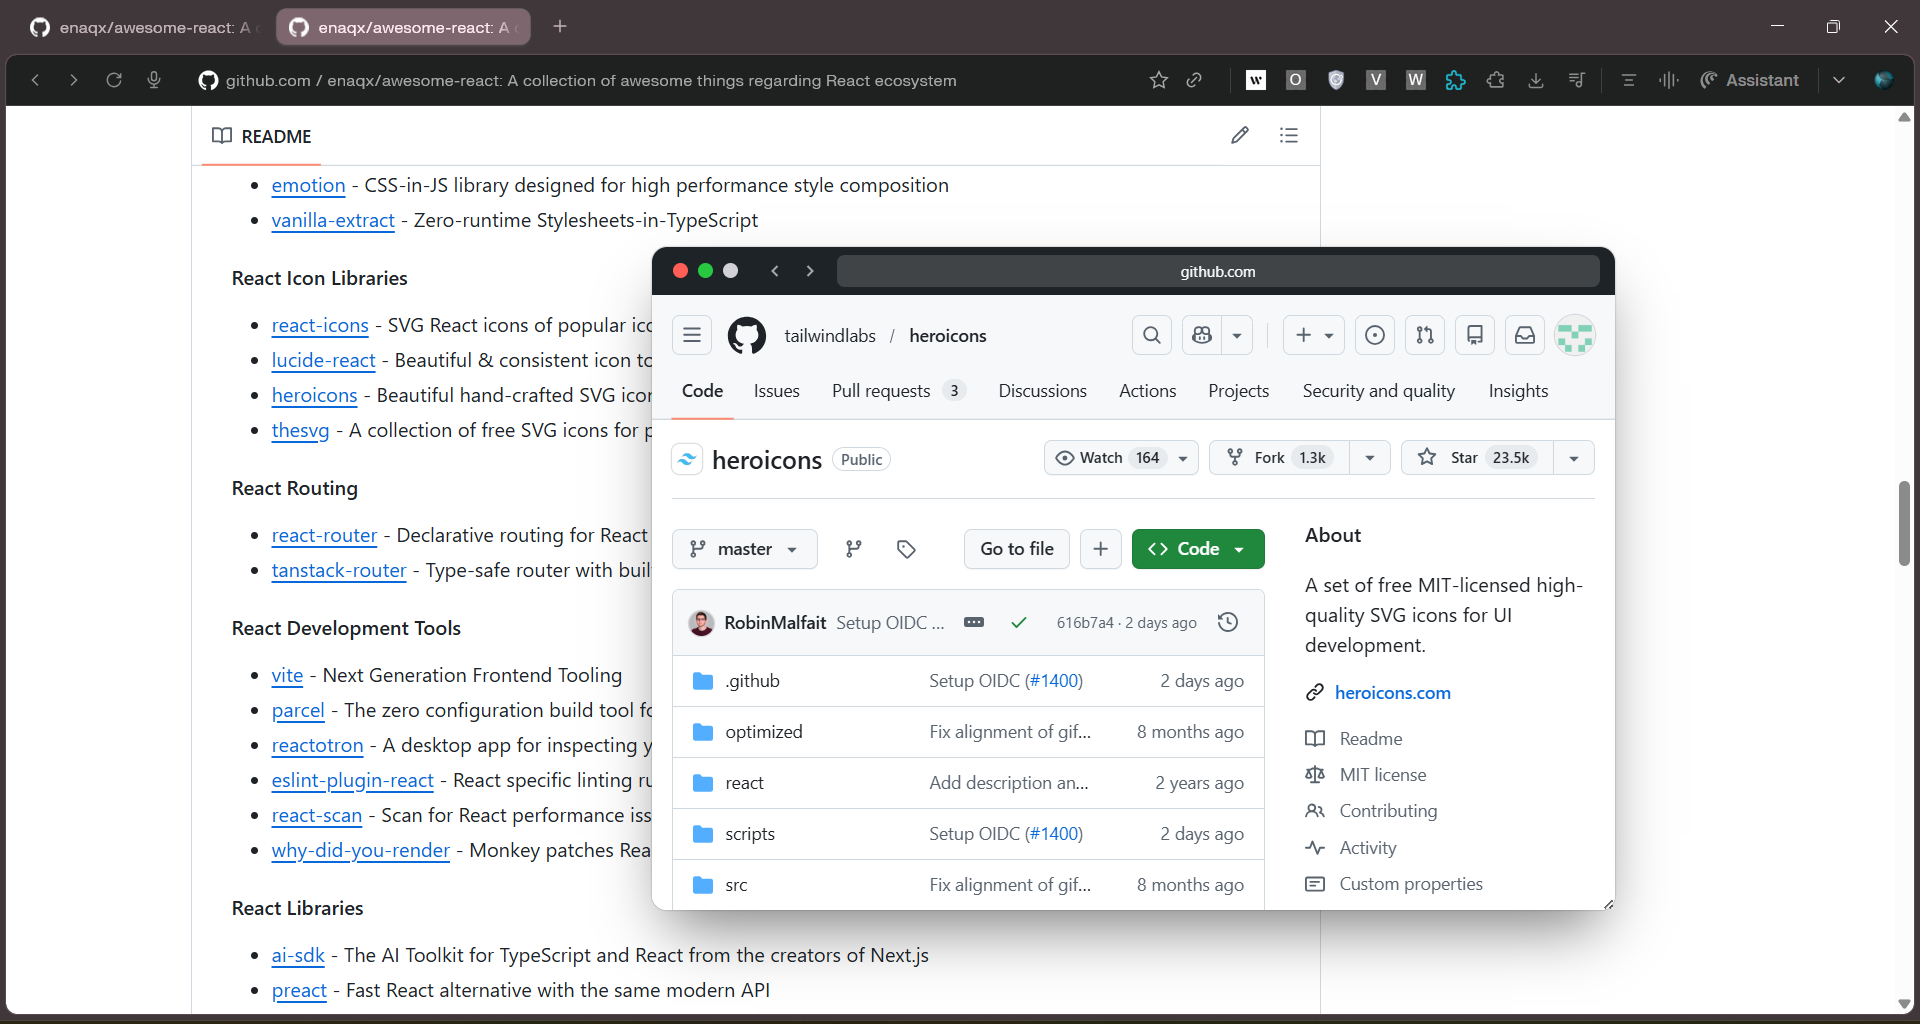The image size is (1920, 1024).
Task: Bookmark this page with the star icon
Action: (x=1159, y=80)
